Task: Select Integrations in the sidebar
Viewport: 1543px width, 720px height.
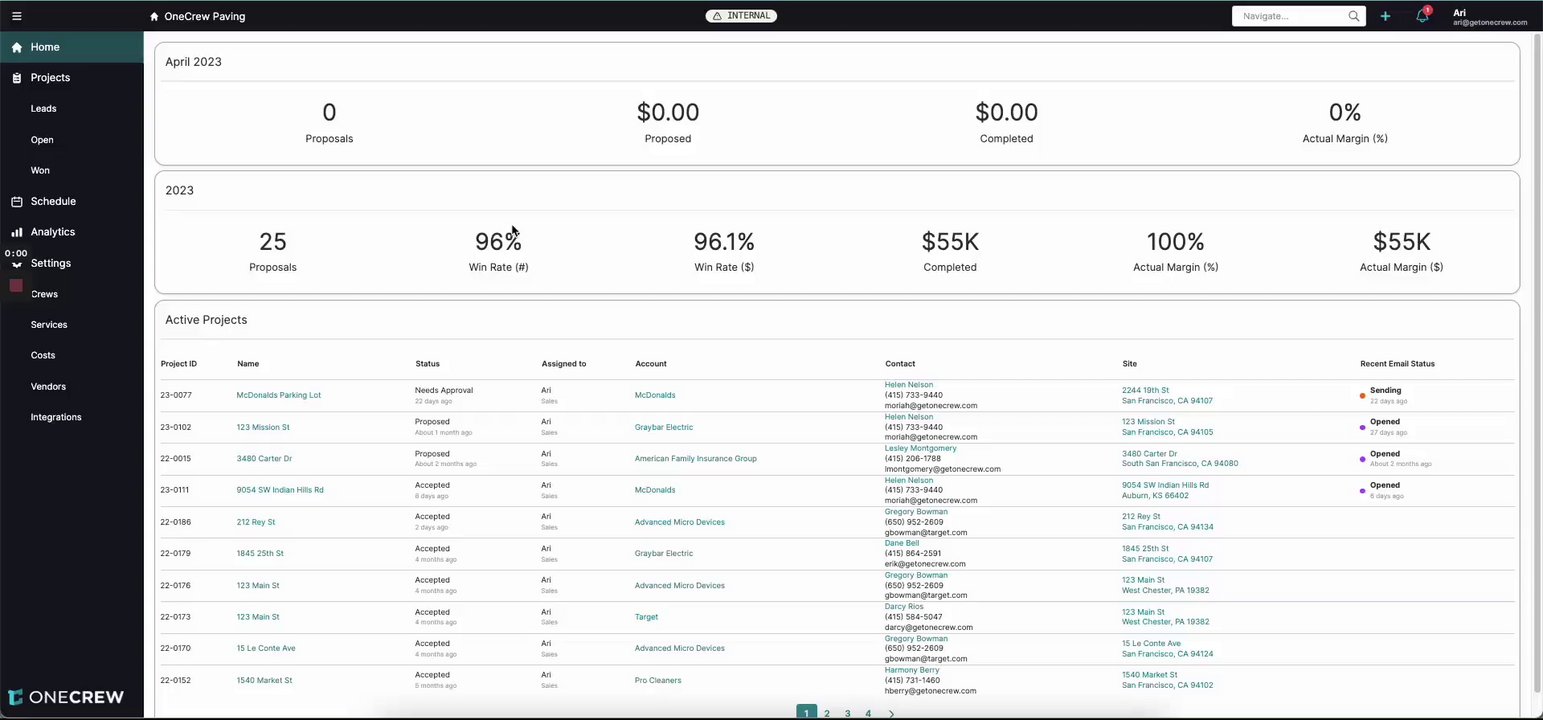Action: 56,417
